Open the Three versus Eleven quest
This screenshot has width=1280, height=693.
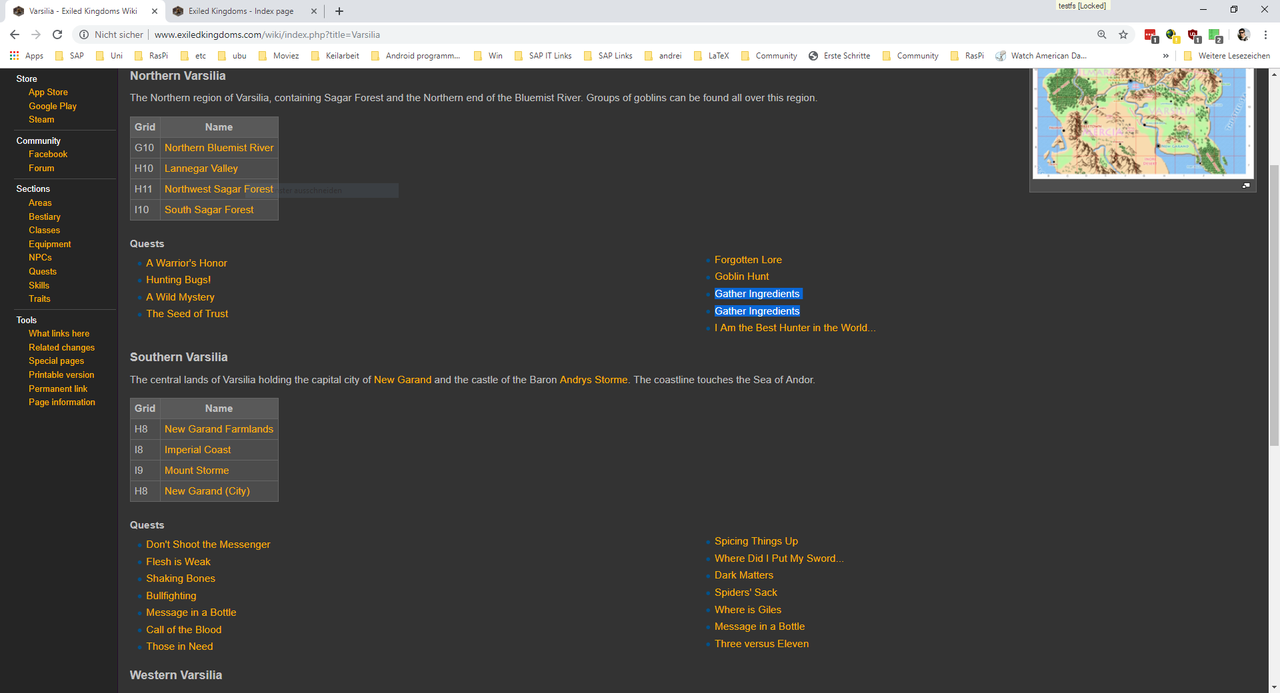click(x=762, y=644)
